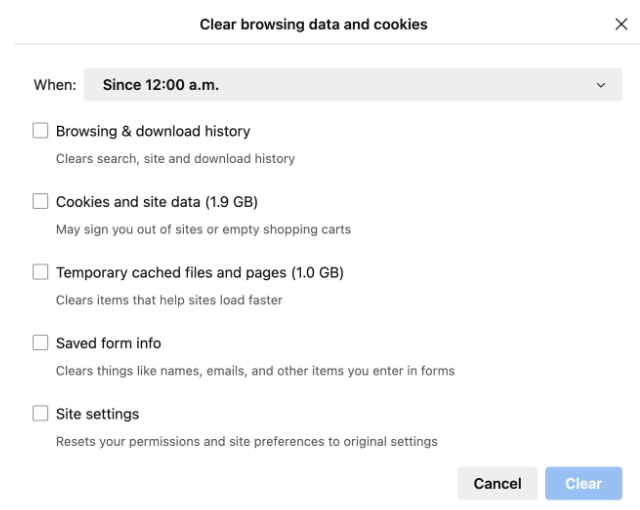Screen dimensions: 640x510
Task: Click the 'When:' label
Action: 55,86
